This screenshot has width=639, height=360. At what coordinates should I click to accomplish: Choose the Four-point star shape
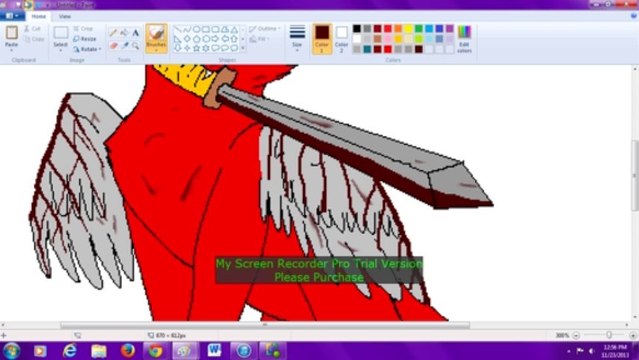(x=187, y=48)
